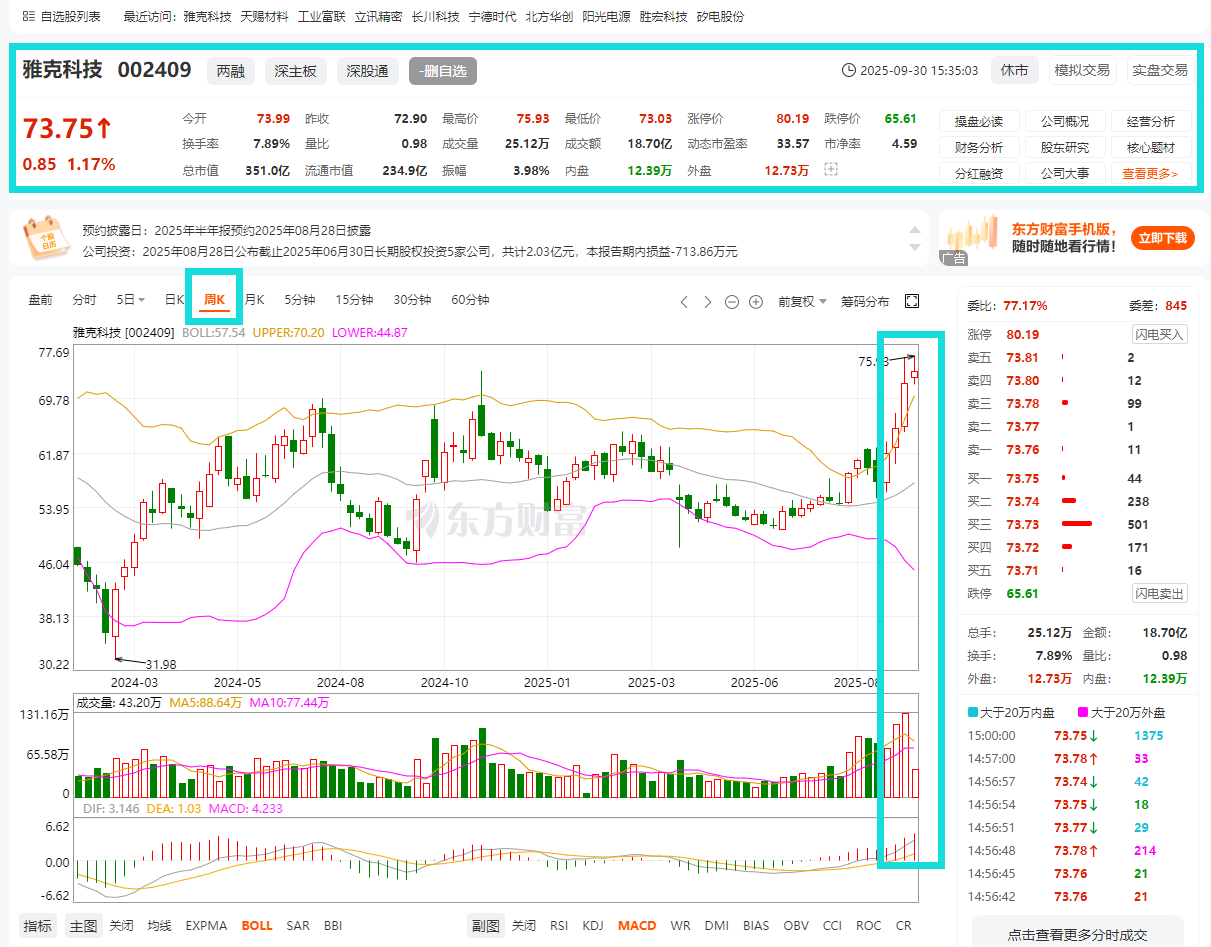Switch to 15分钟 chart tab

click(354, 300)
